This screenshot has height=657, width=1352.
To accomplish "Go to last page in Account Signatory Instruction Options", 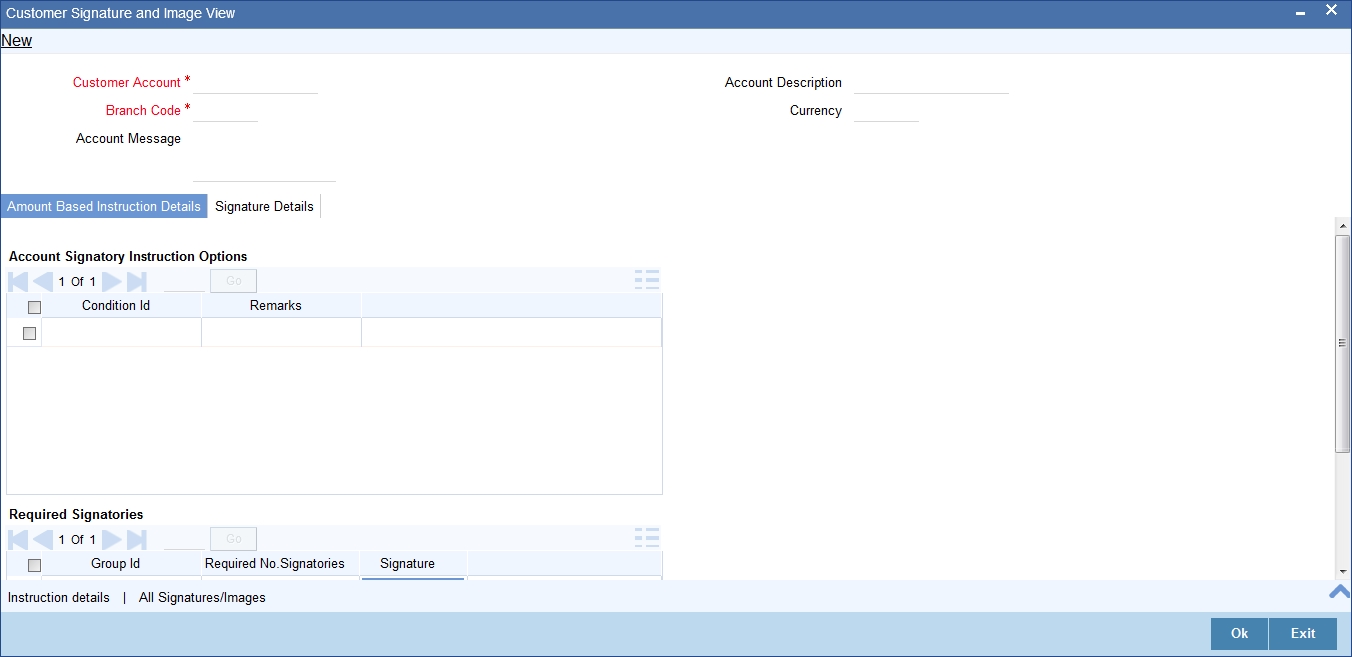I will coord(137,282).
